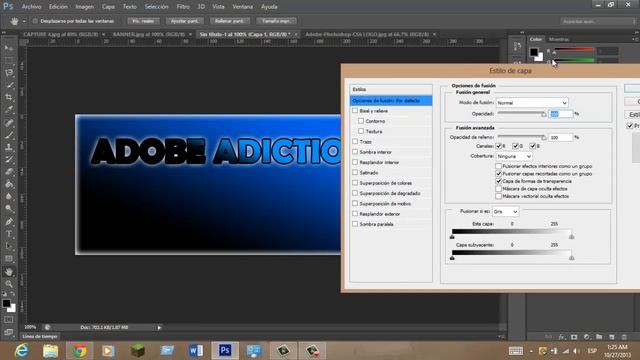Open Minecraft block icon on taskbar

click(138, 351)
